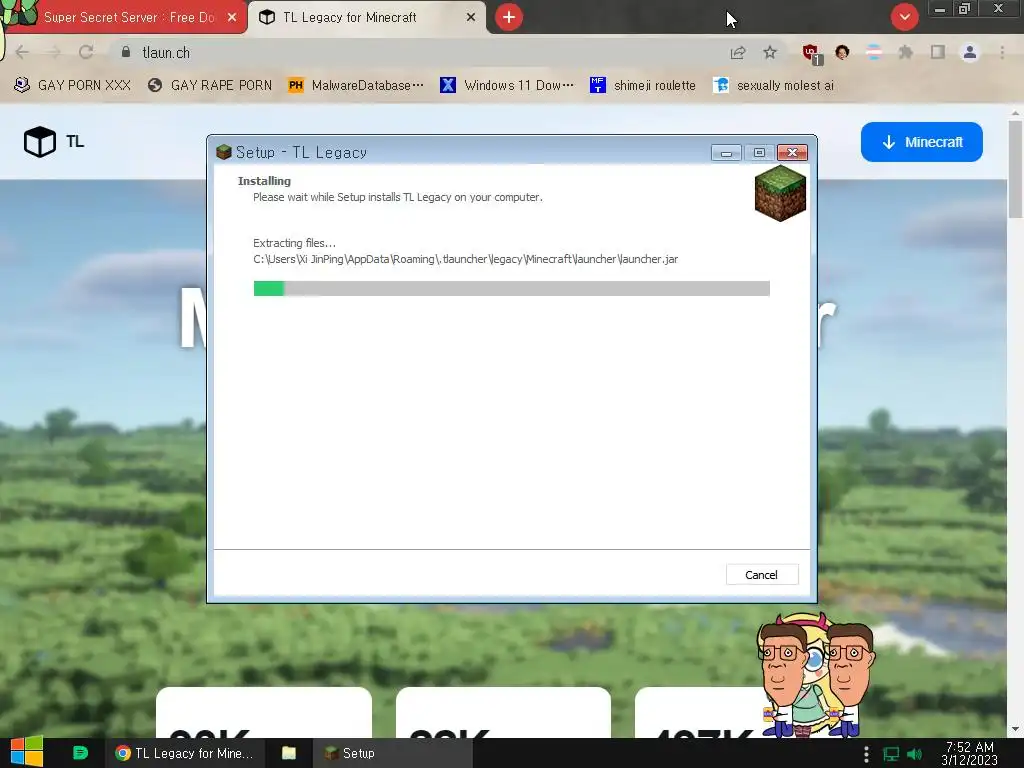Open the Chrome profile avatar
The image size is (1024, 768).
[970, 52]
